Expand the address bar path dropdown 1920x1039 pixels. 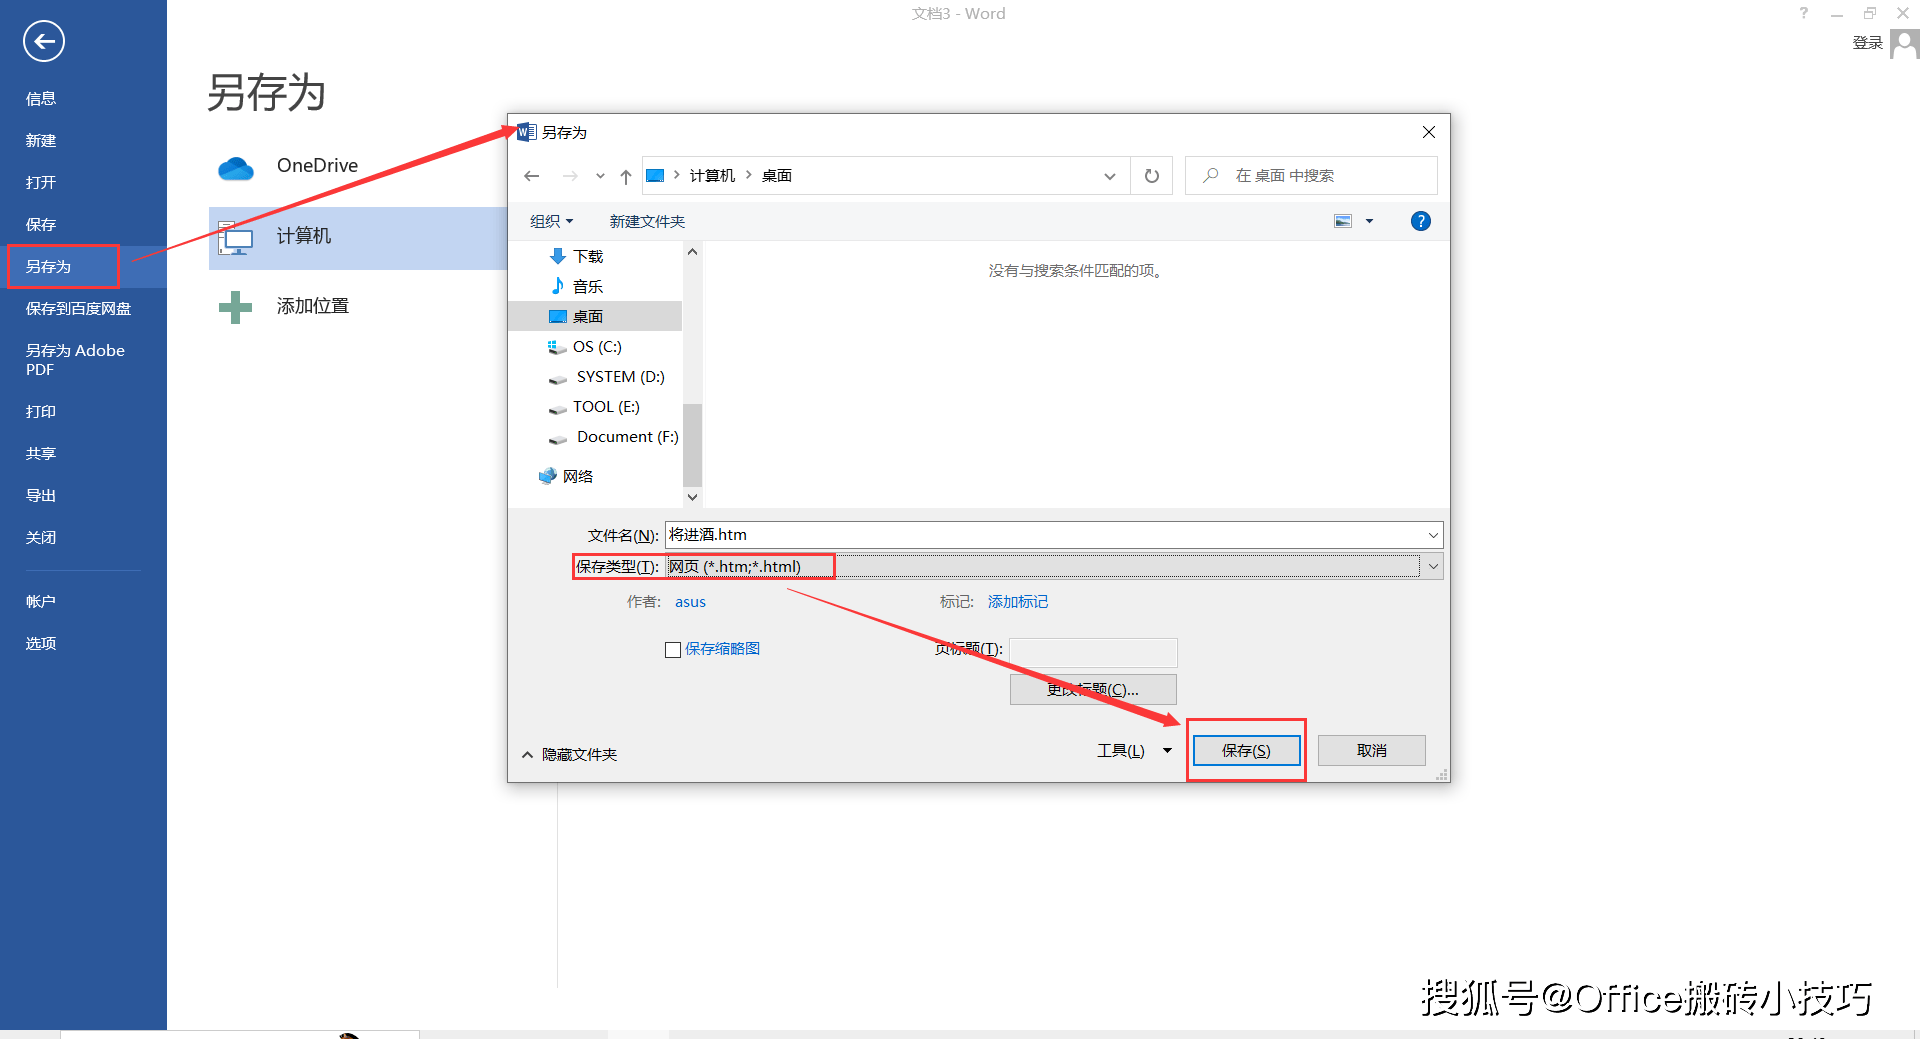(x=1110, y=176)
